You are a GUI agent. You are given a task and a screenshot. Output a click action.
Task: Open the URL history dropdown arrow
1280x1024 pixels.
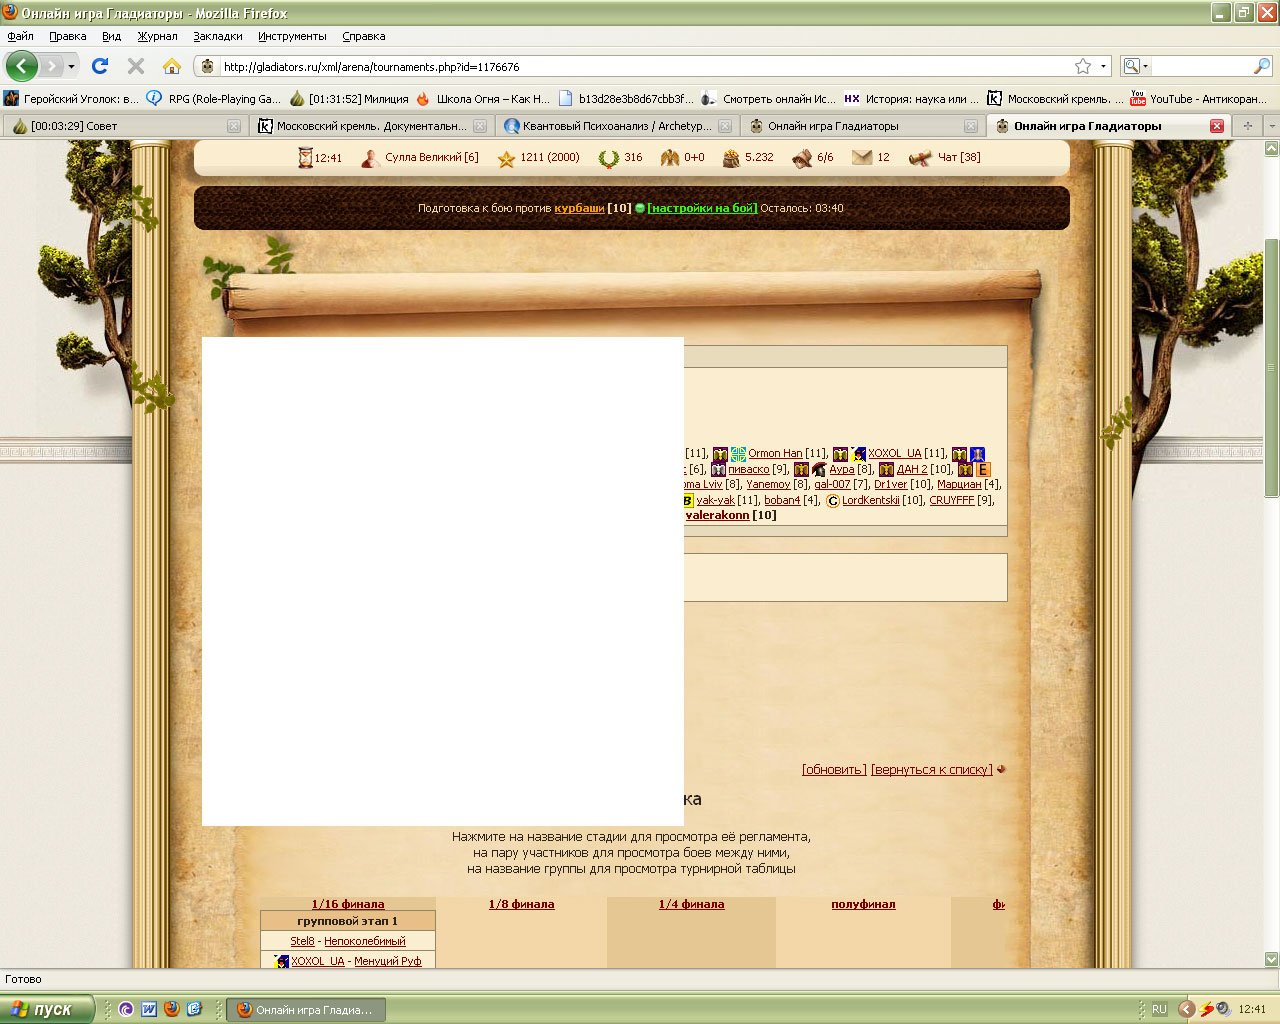coord(1104,66)
